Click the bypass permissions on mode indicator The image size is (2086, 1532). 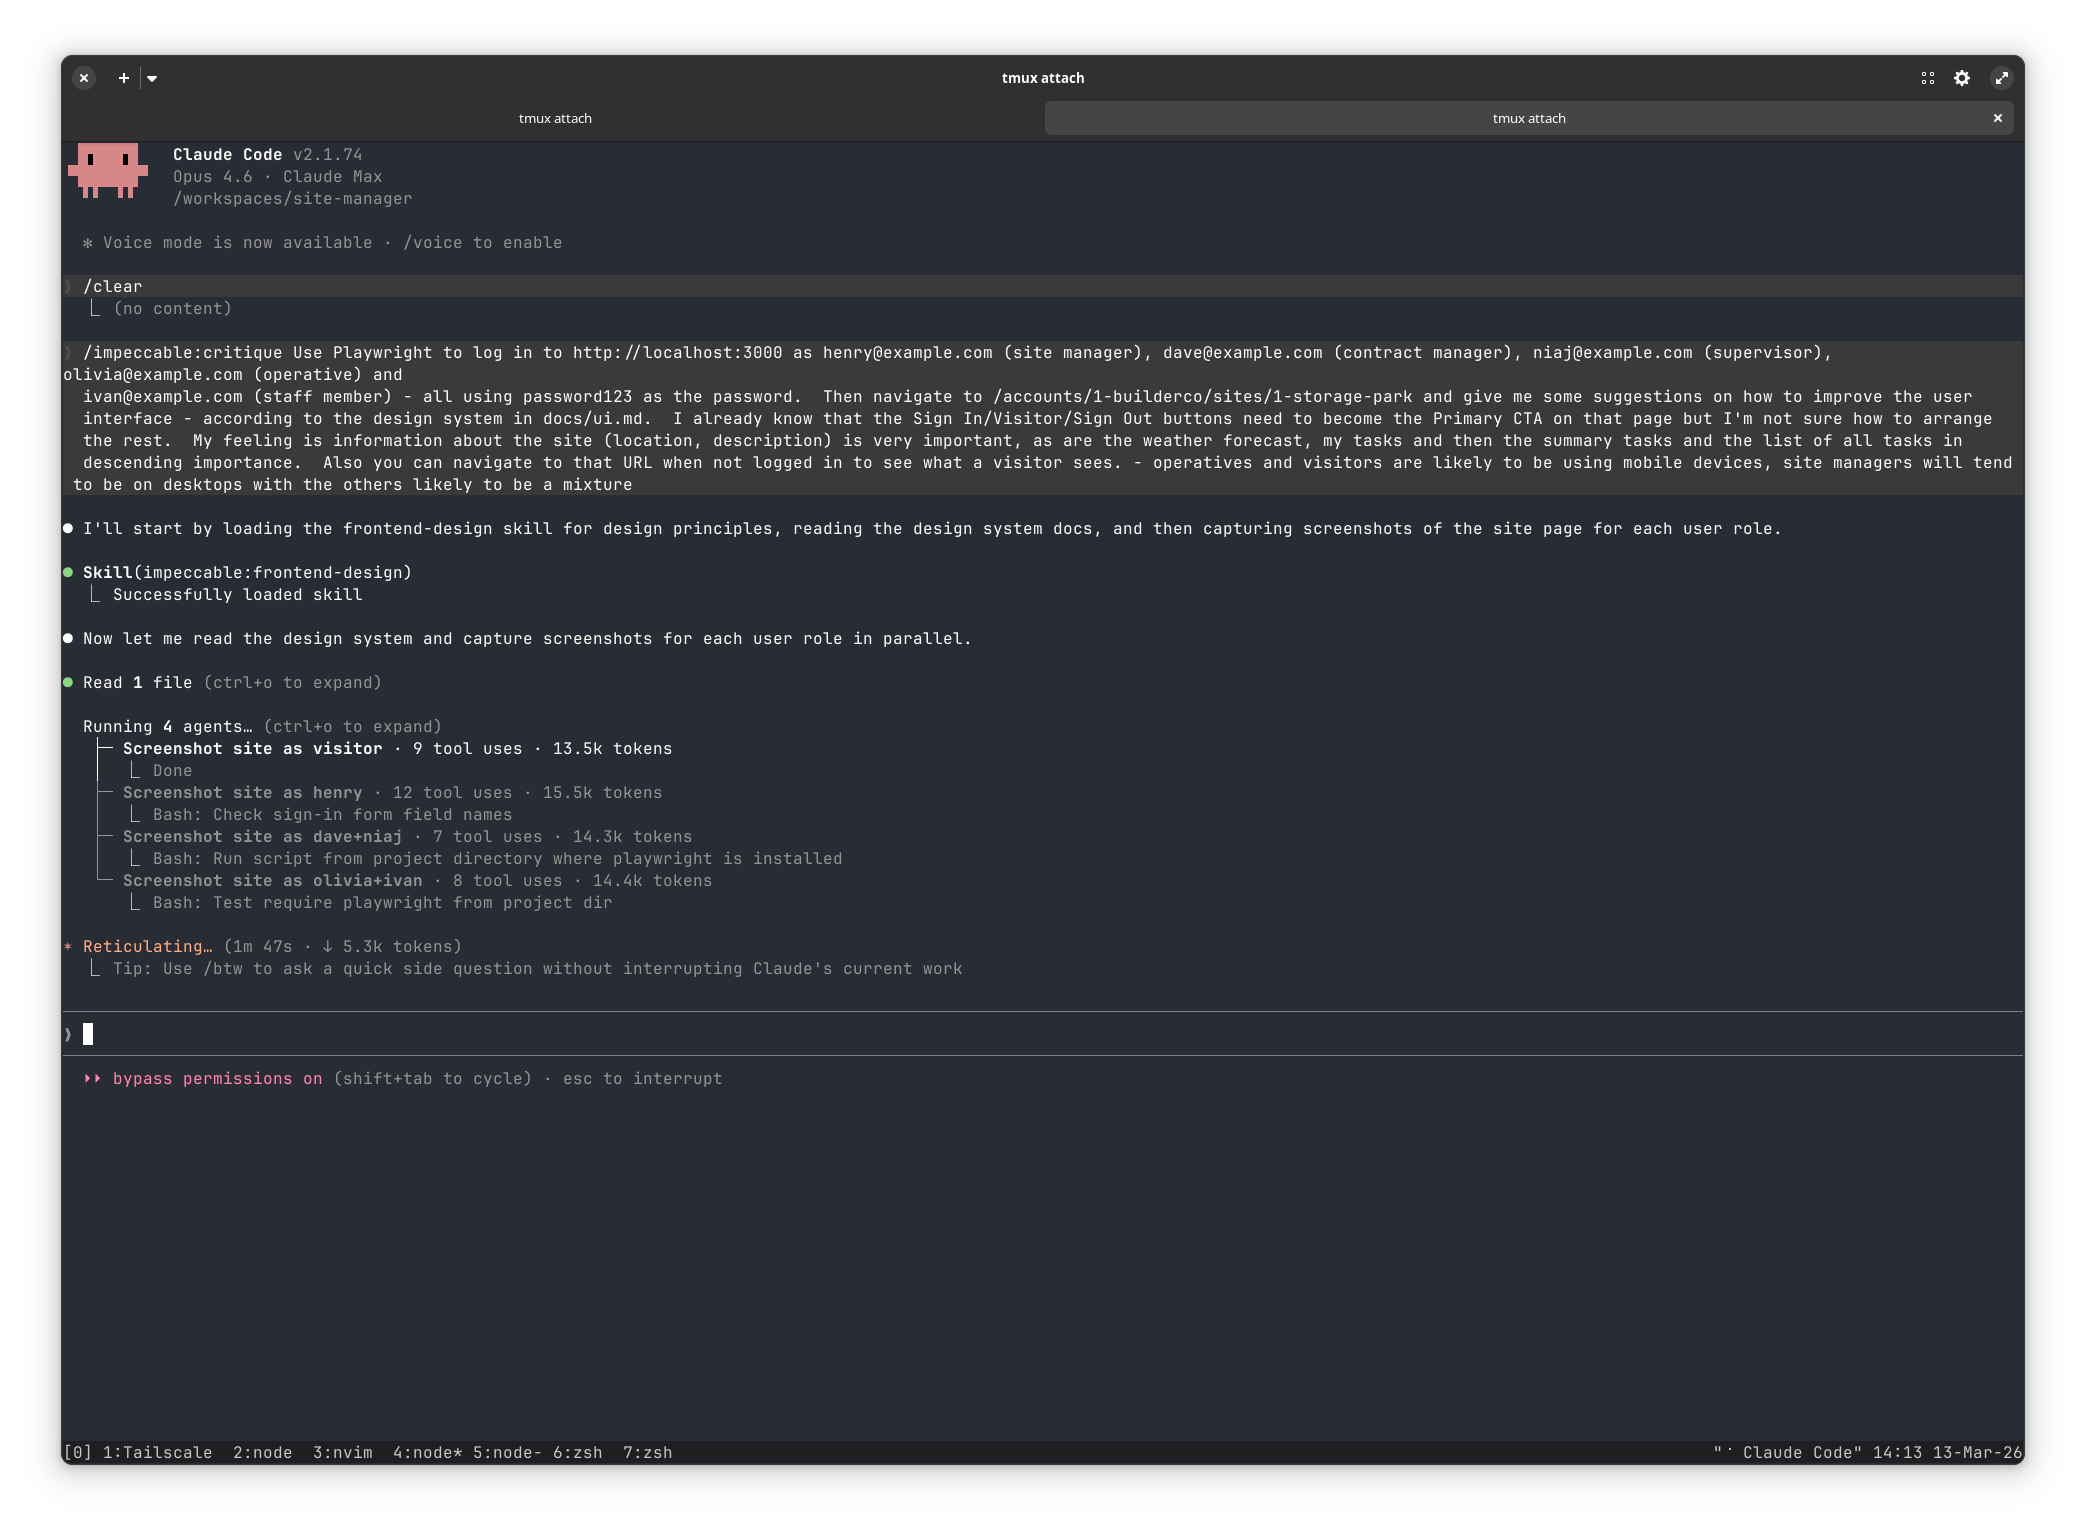(x=217, y=1079)
